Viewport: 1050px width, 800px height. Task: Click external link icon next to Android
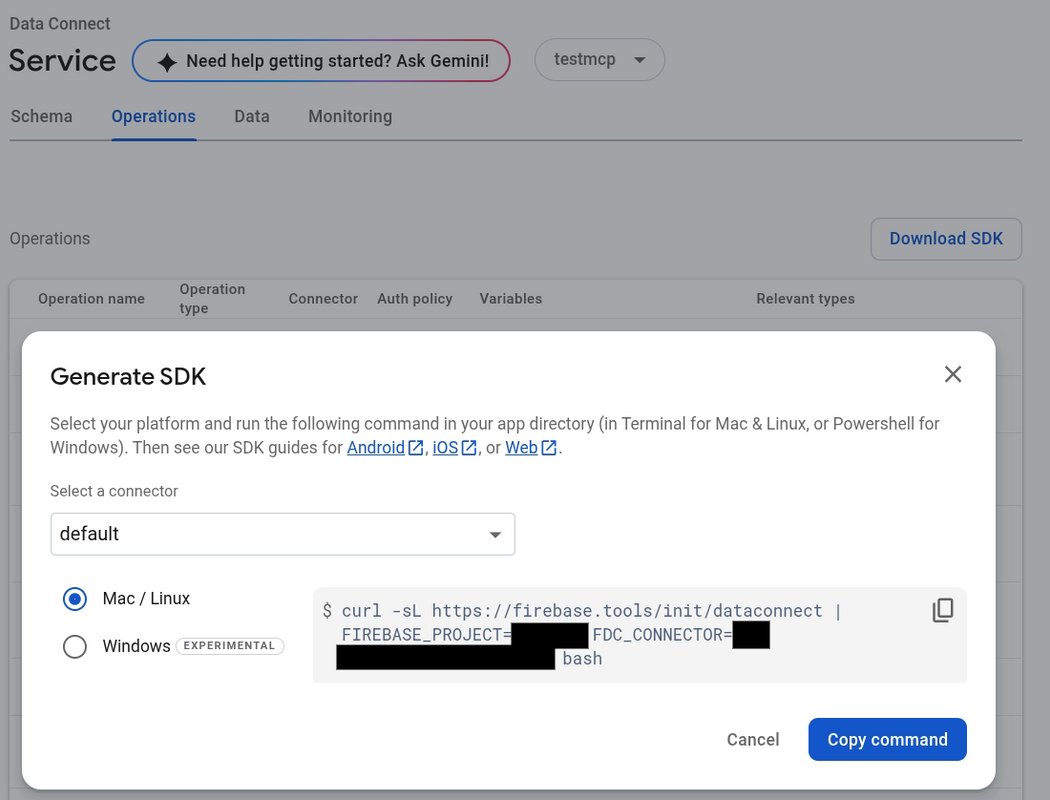[415, 448]
